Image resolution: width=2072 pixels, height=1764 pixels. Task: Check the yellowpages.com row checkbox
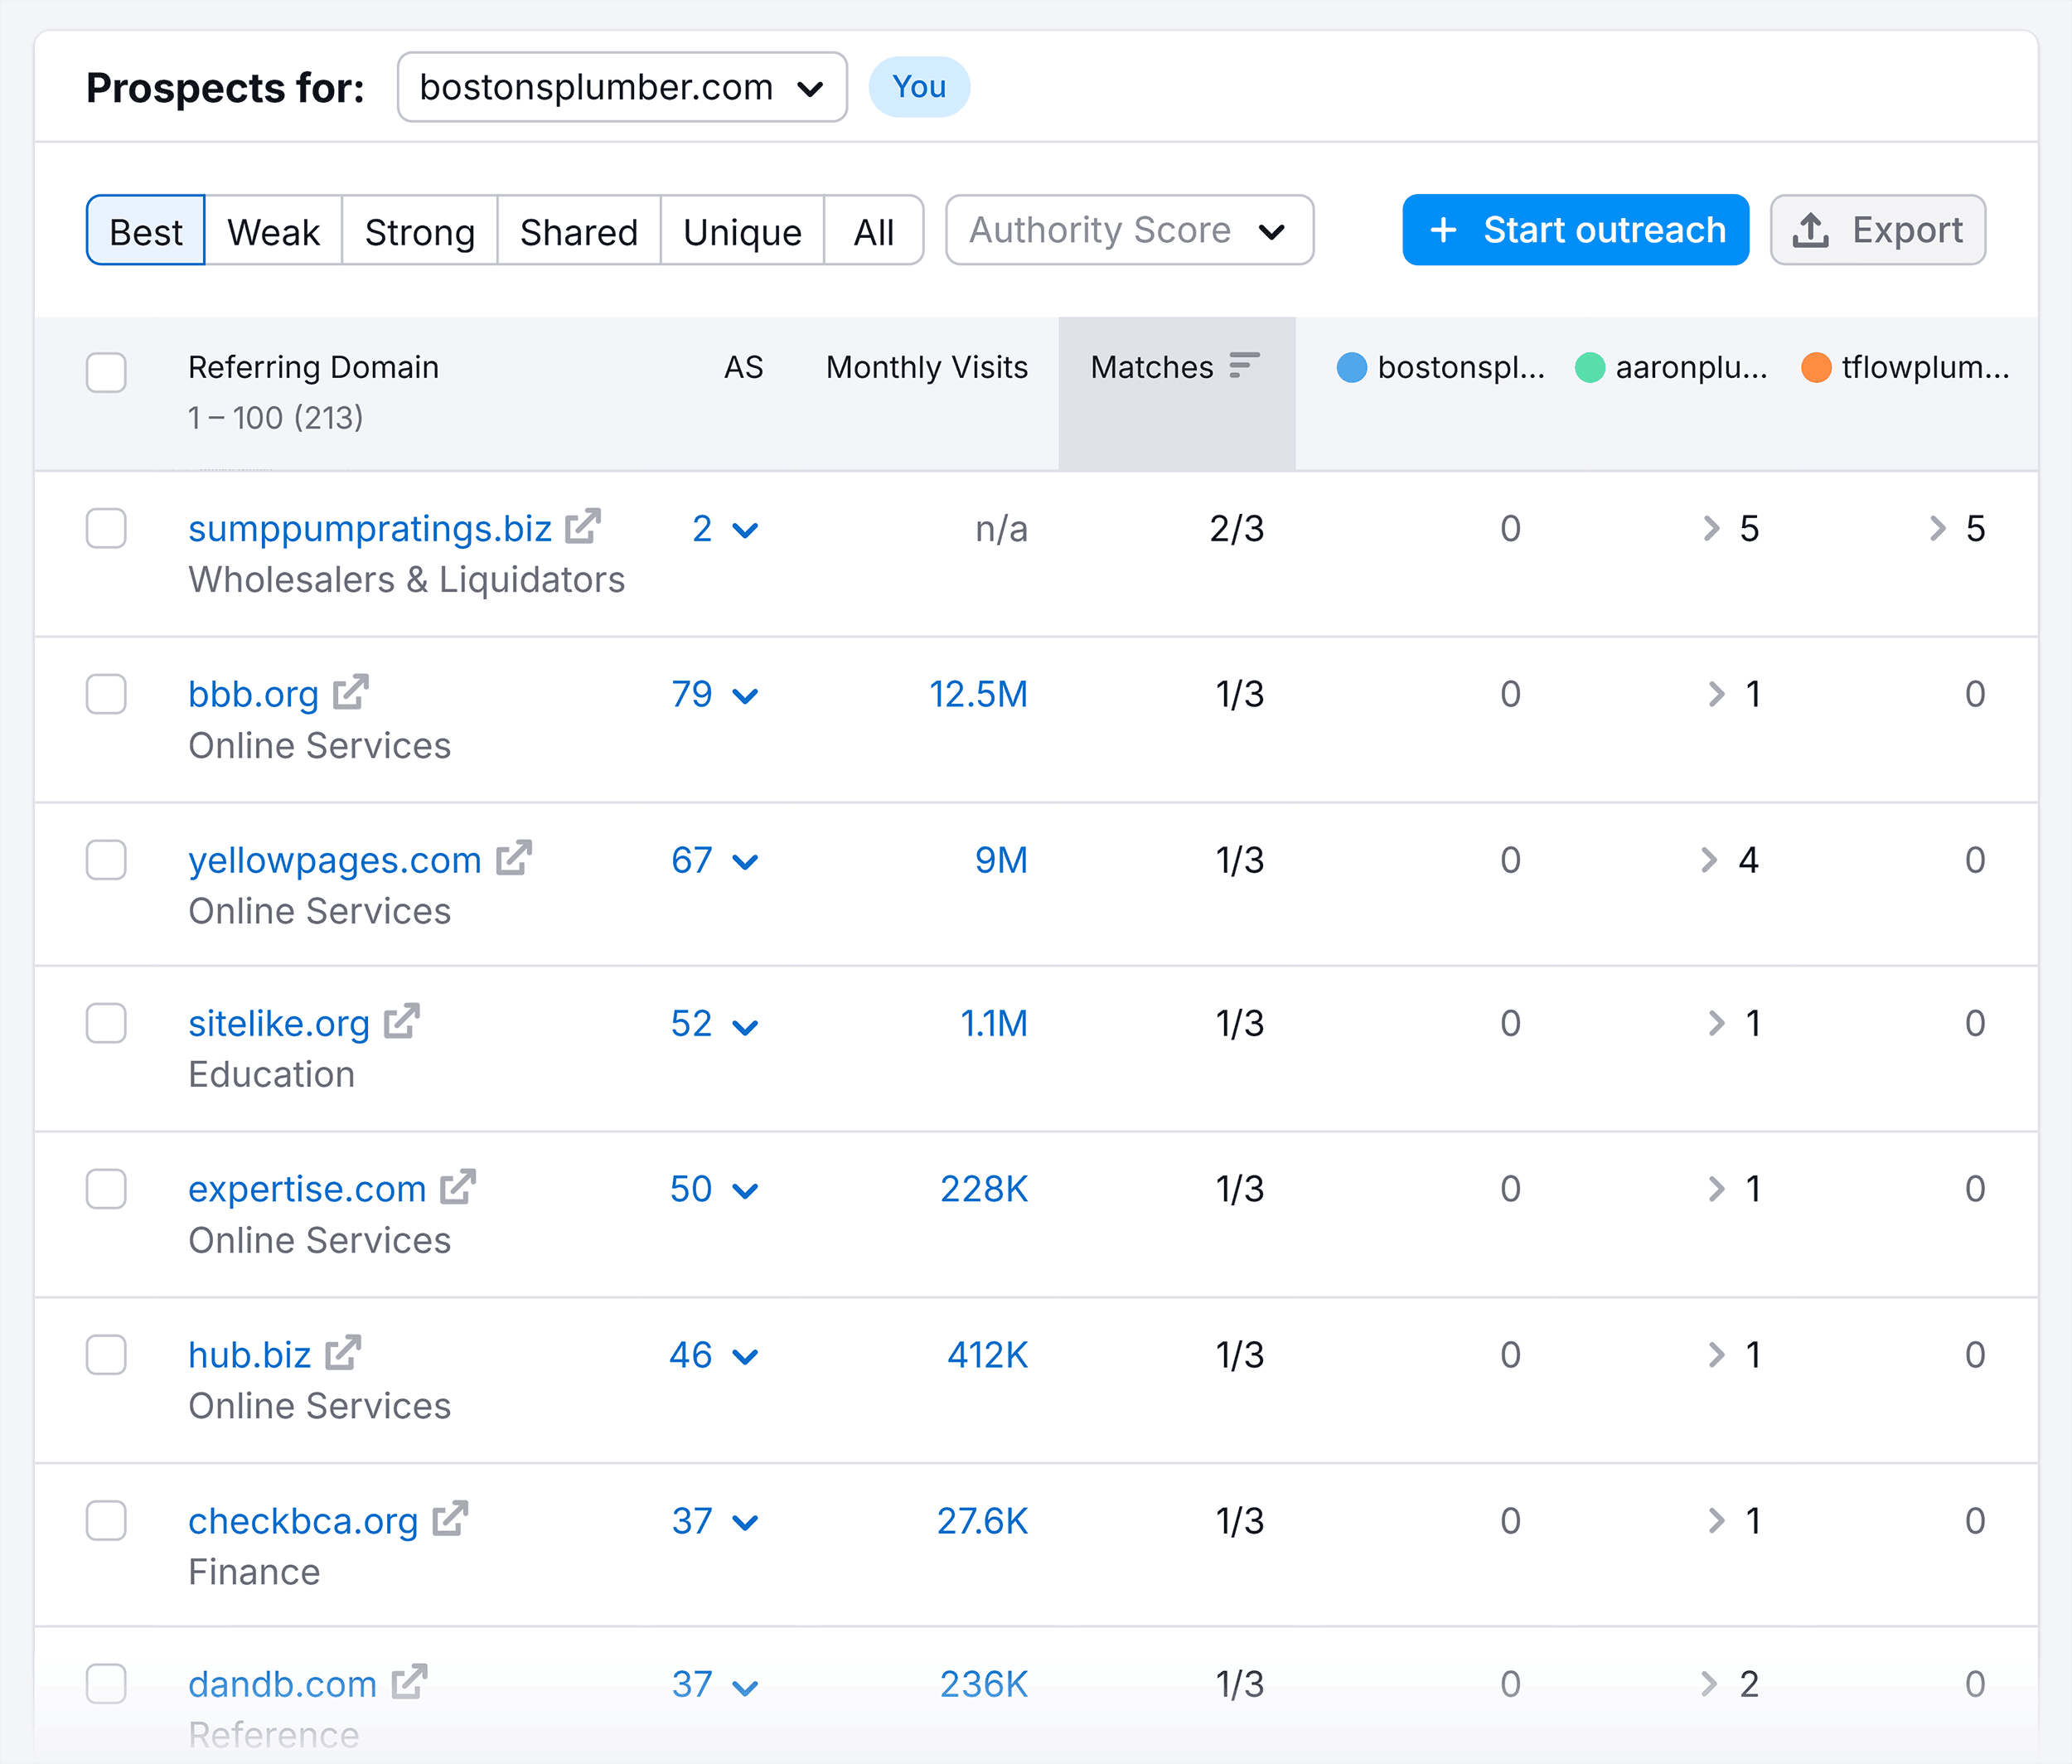pyautogui.click(x=106, y=860)
